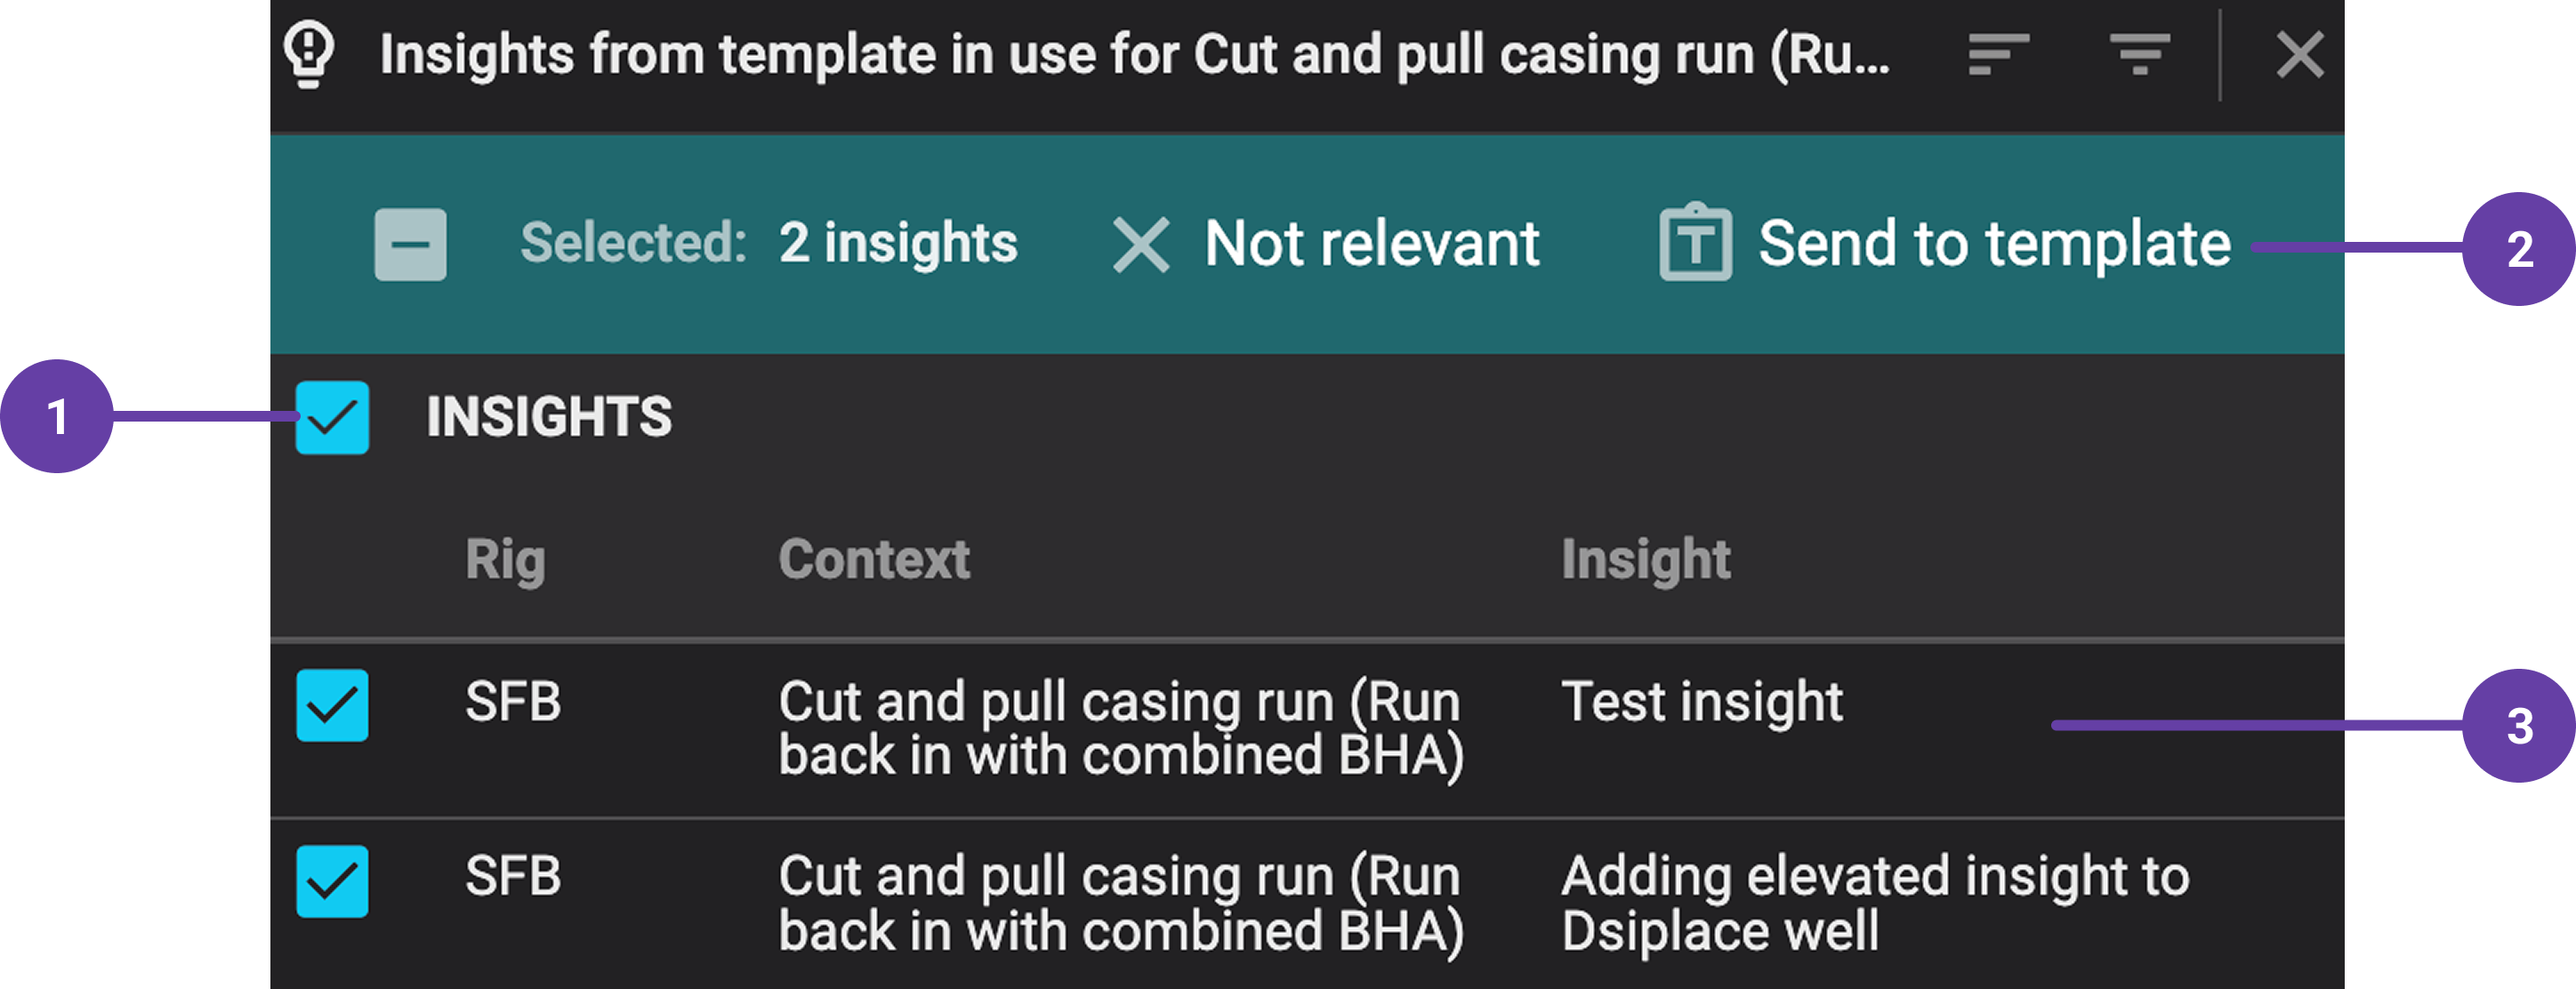Send the selected insights to template

pos(1995,242)
